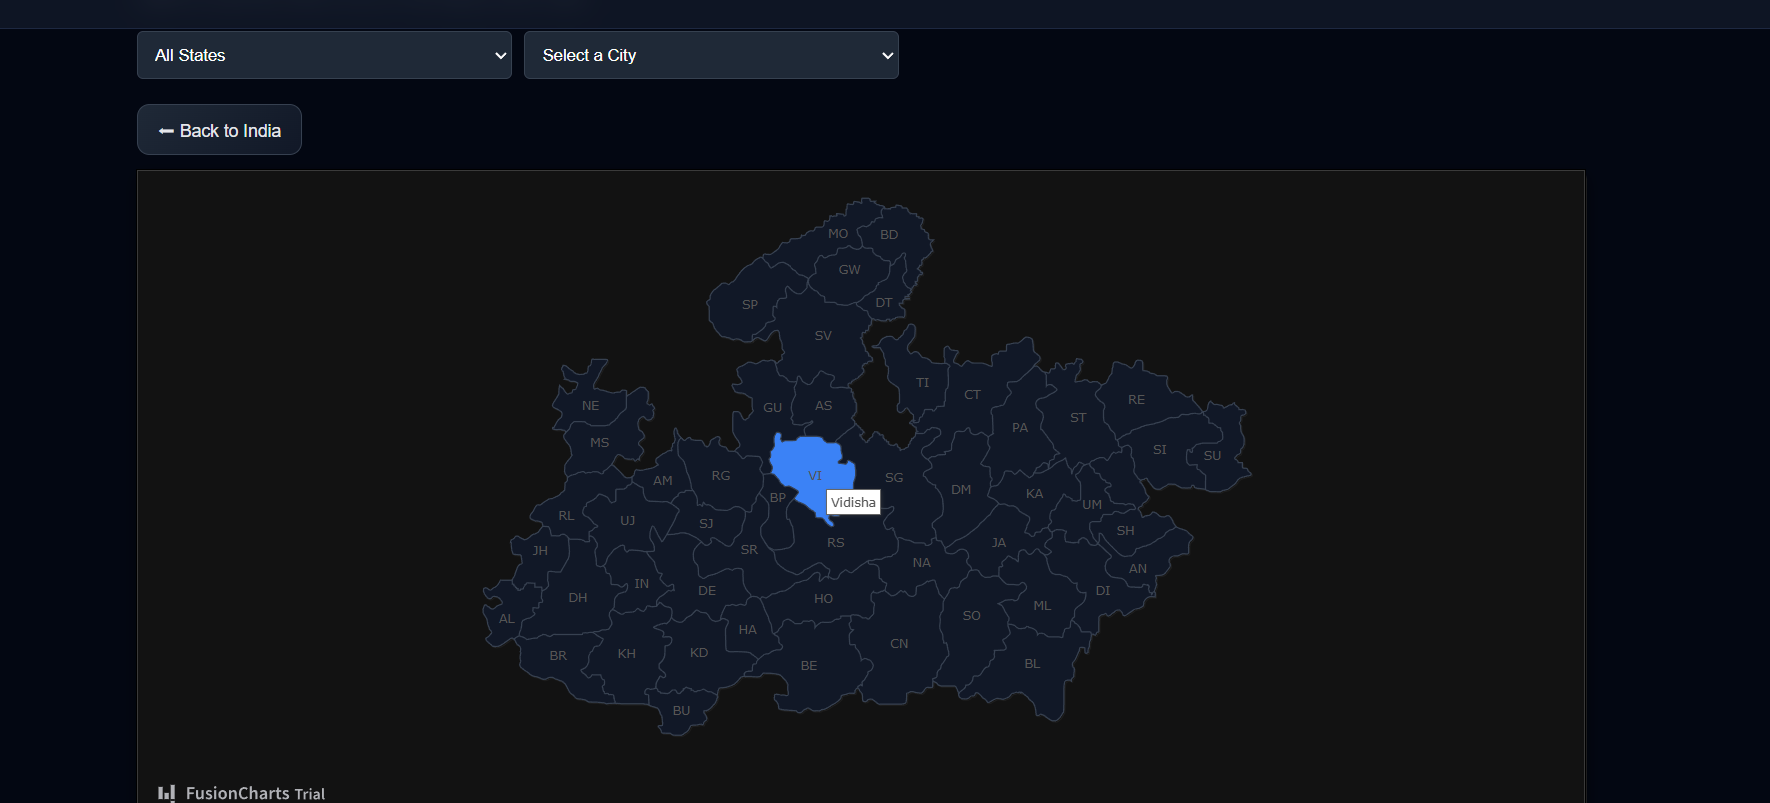Click the BU district at bottom
Image resolution: width=1770 pixels, height=803 pixels.
pos(681,711)
